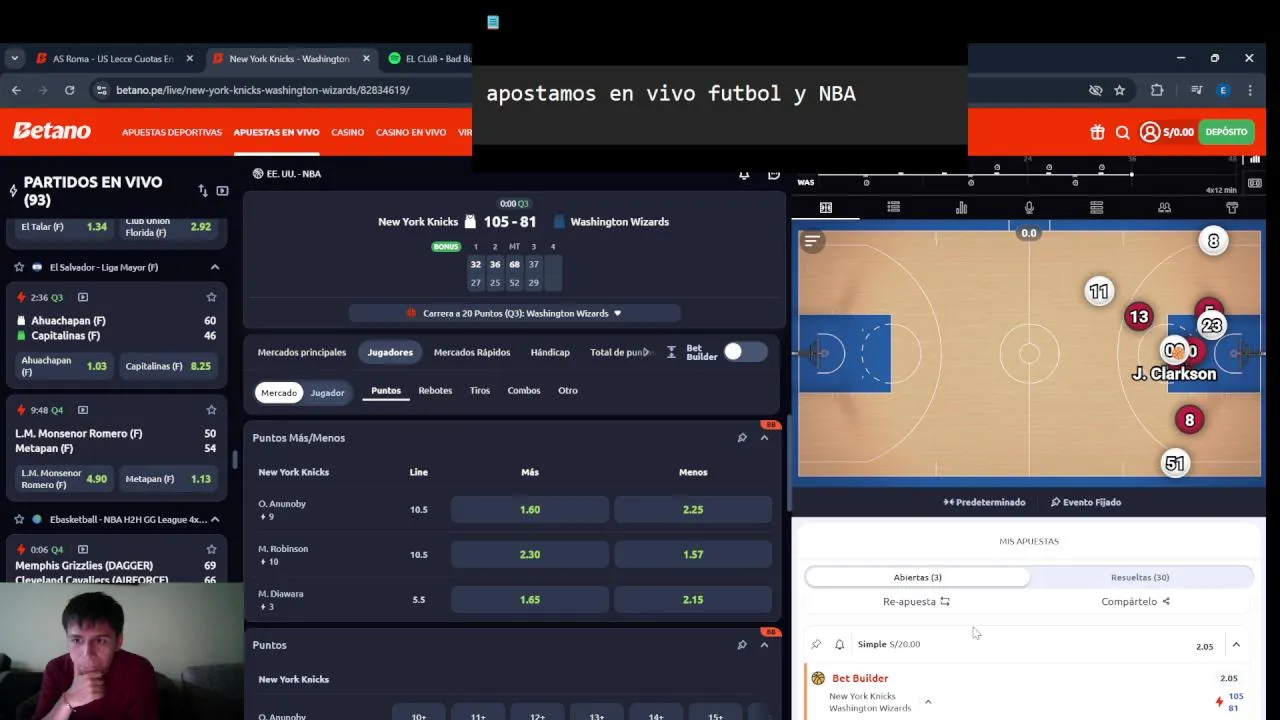
Task: Bet M. Robinson Menos at 1.57
Action: 693,554
